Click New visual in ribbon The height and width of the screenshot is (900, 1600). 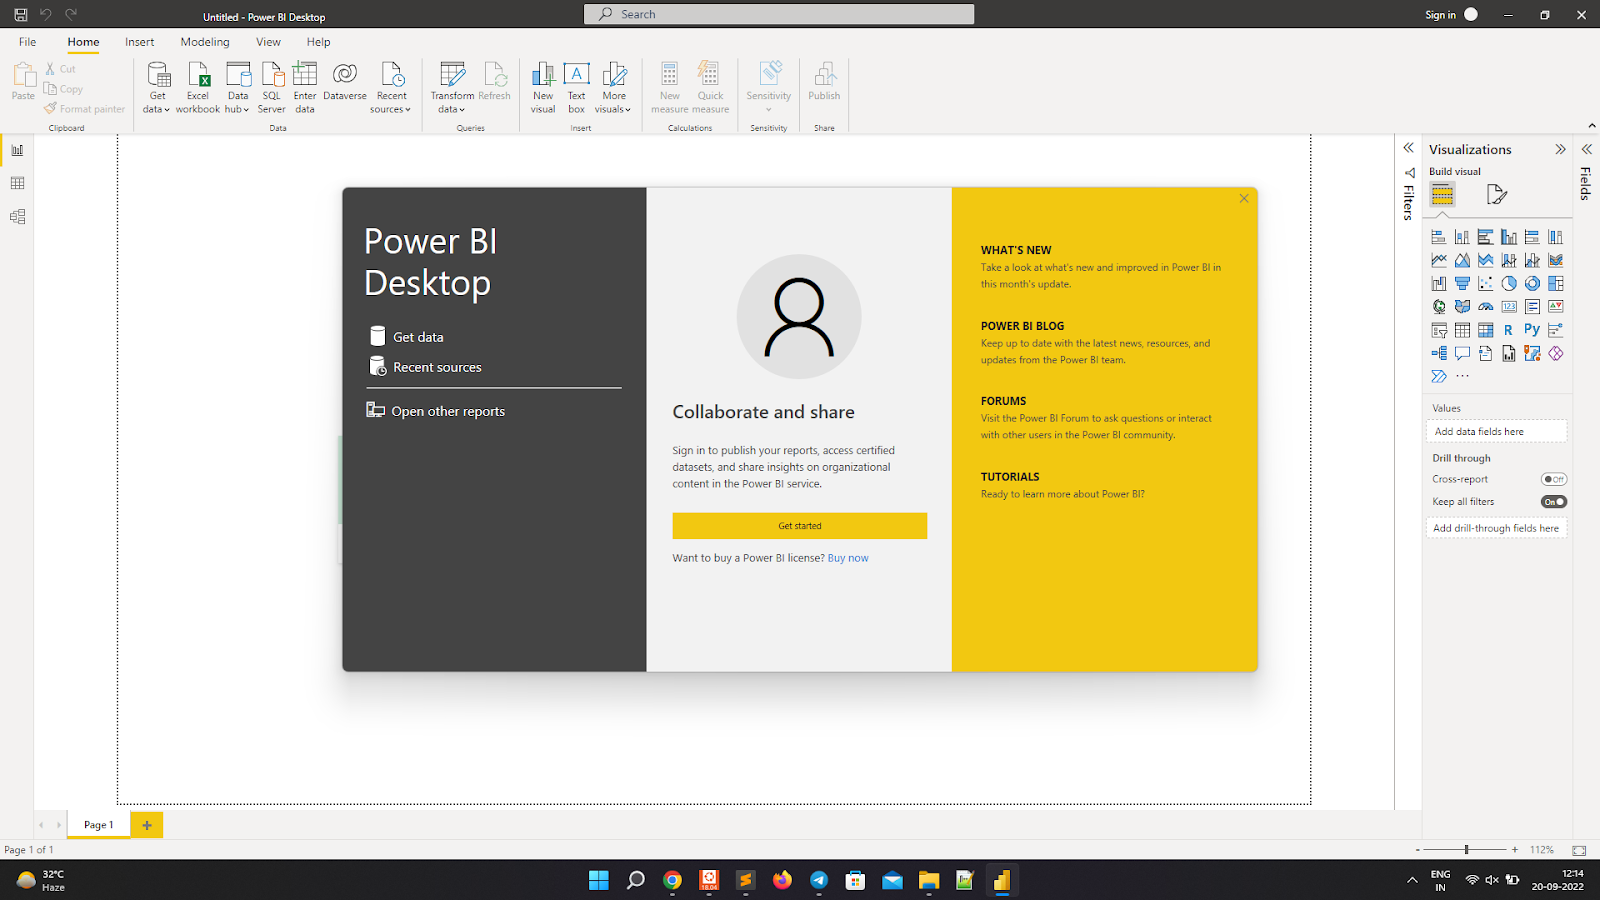(543, 88)
